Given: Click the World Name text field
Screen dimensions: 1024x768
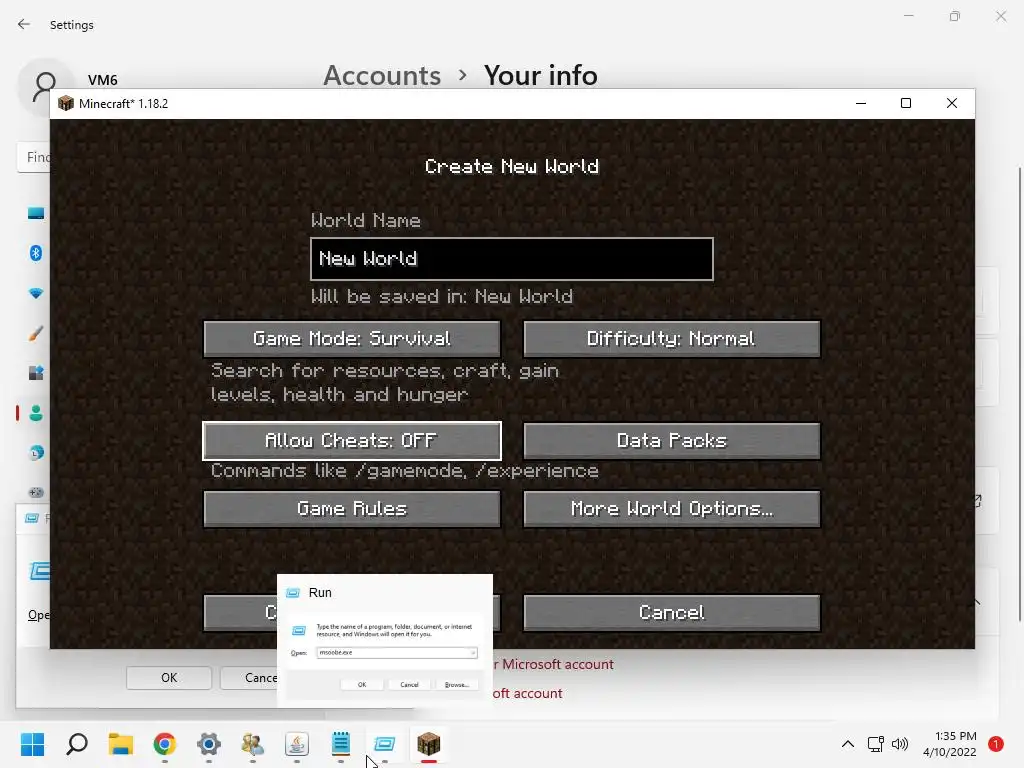Looking at the screenshot, I should pyautogui.click(x=512, y=259).
